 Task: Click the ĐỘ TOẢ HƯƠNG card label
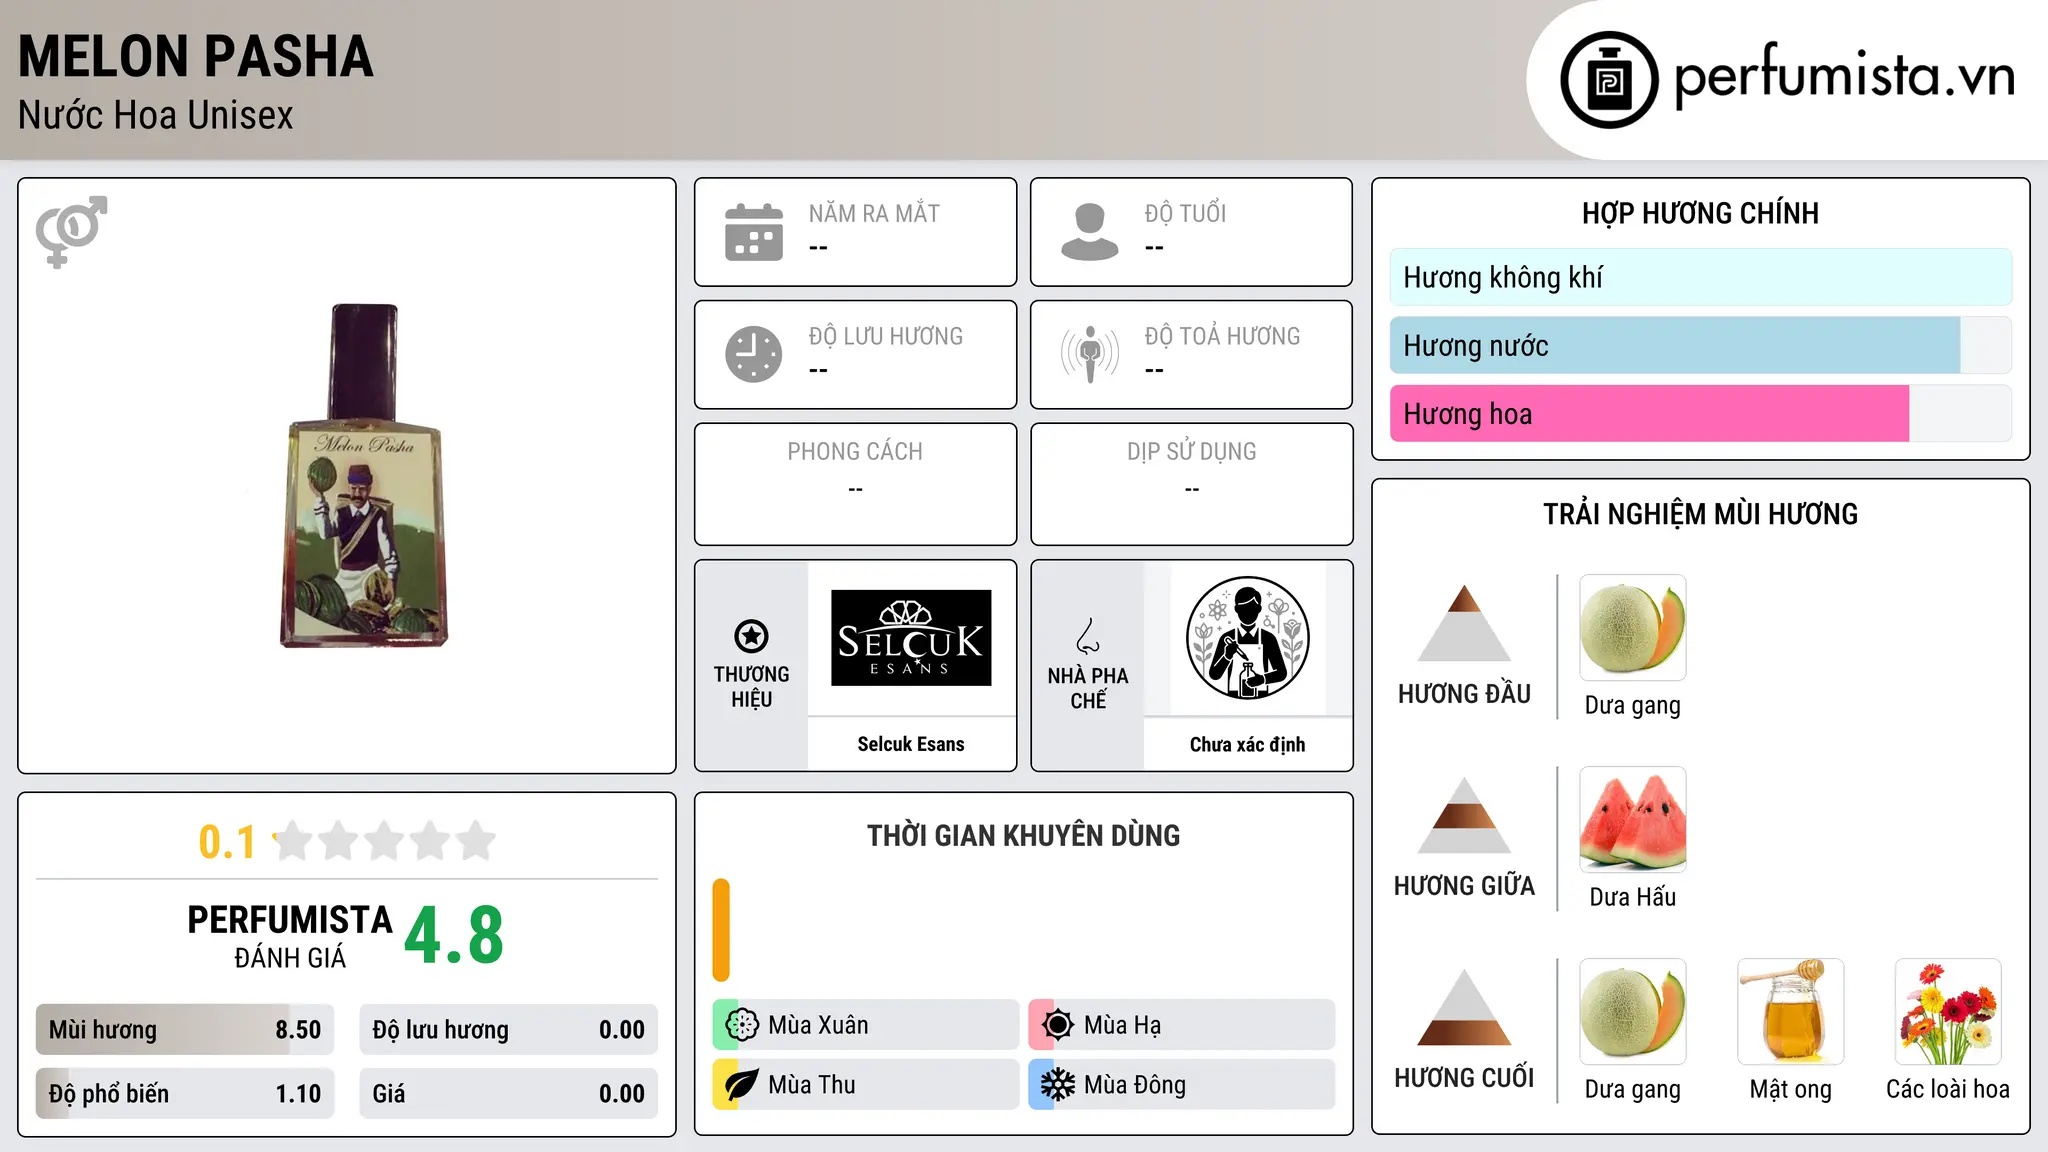[x=1223, y=336]
